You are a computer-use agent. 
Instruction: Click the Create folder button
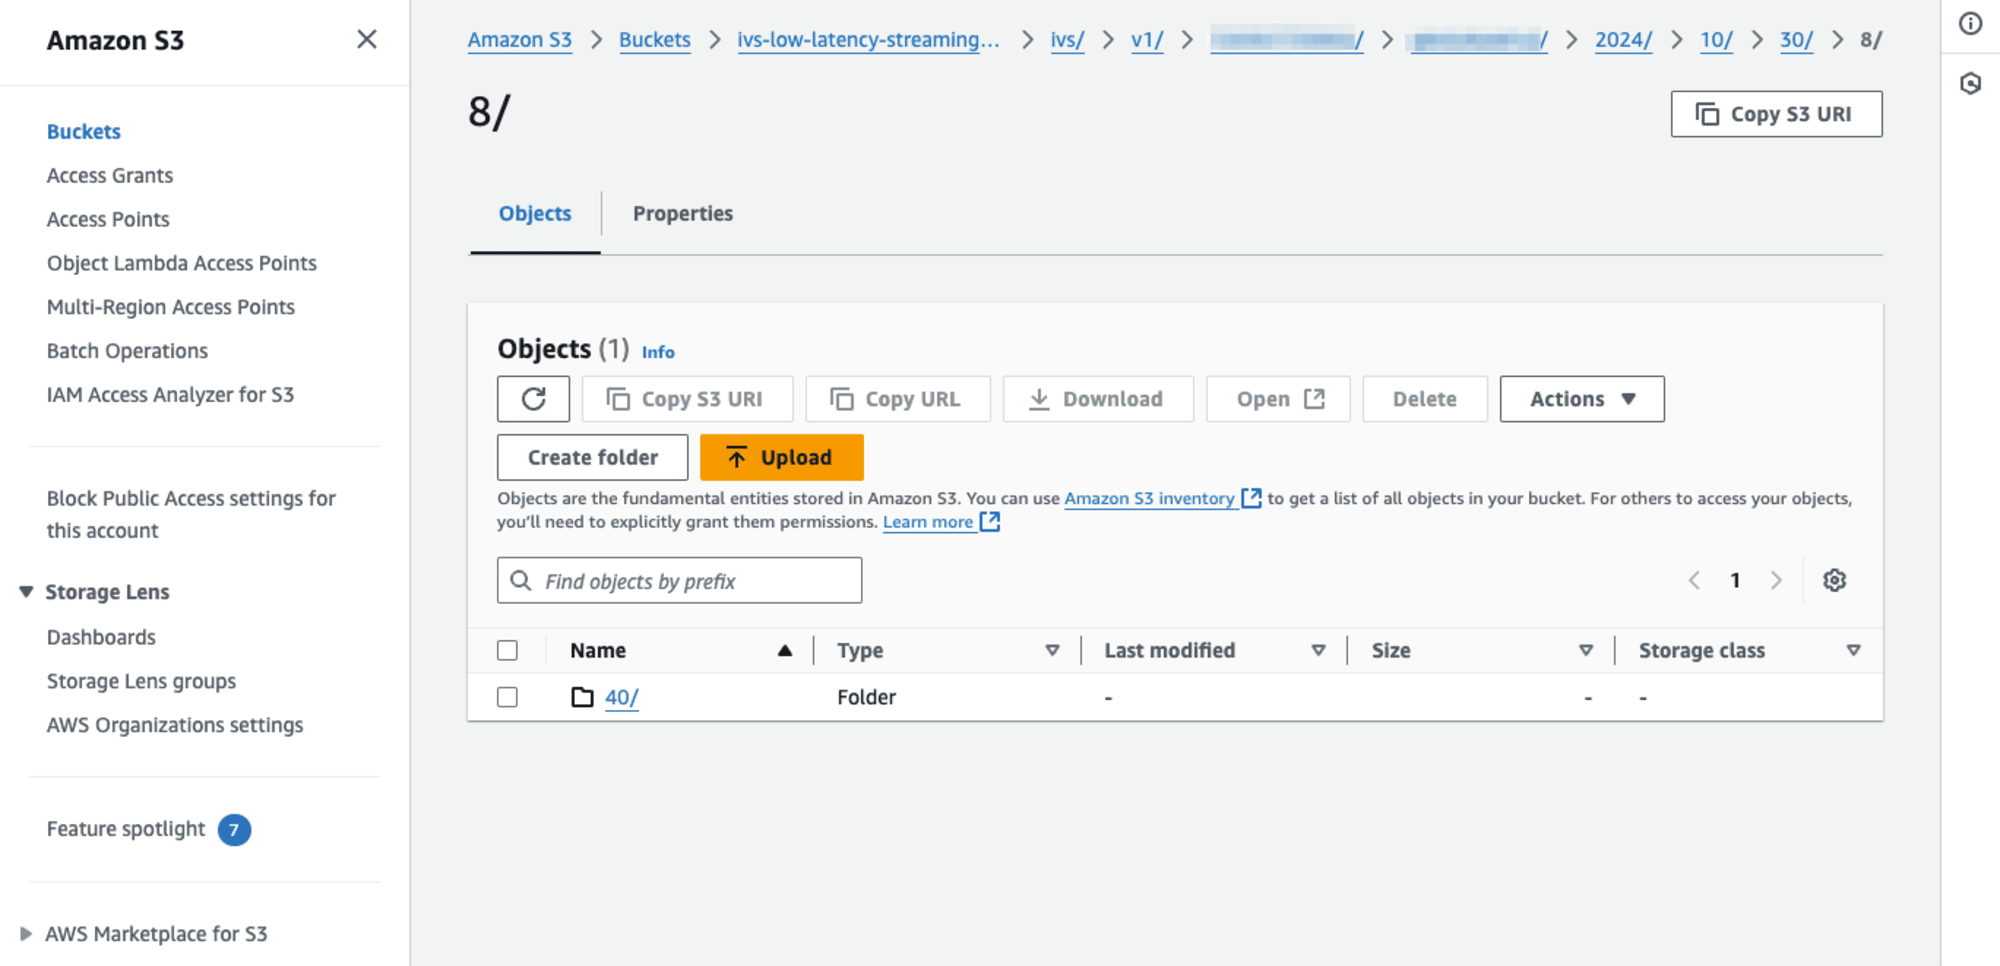click(x=592, y=457)
